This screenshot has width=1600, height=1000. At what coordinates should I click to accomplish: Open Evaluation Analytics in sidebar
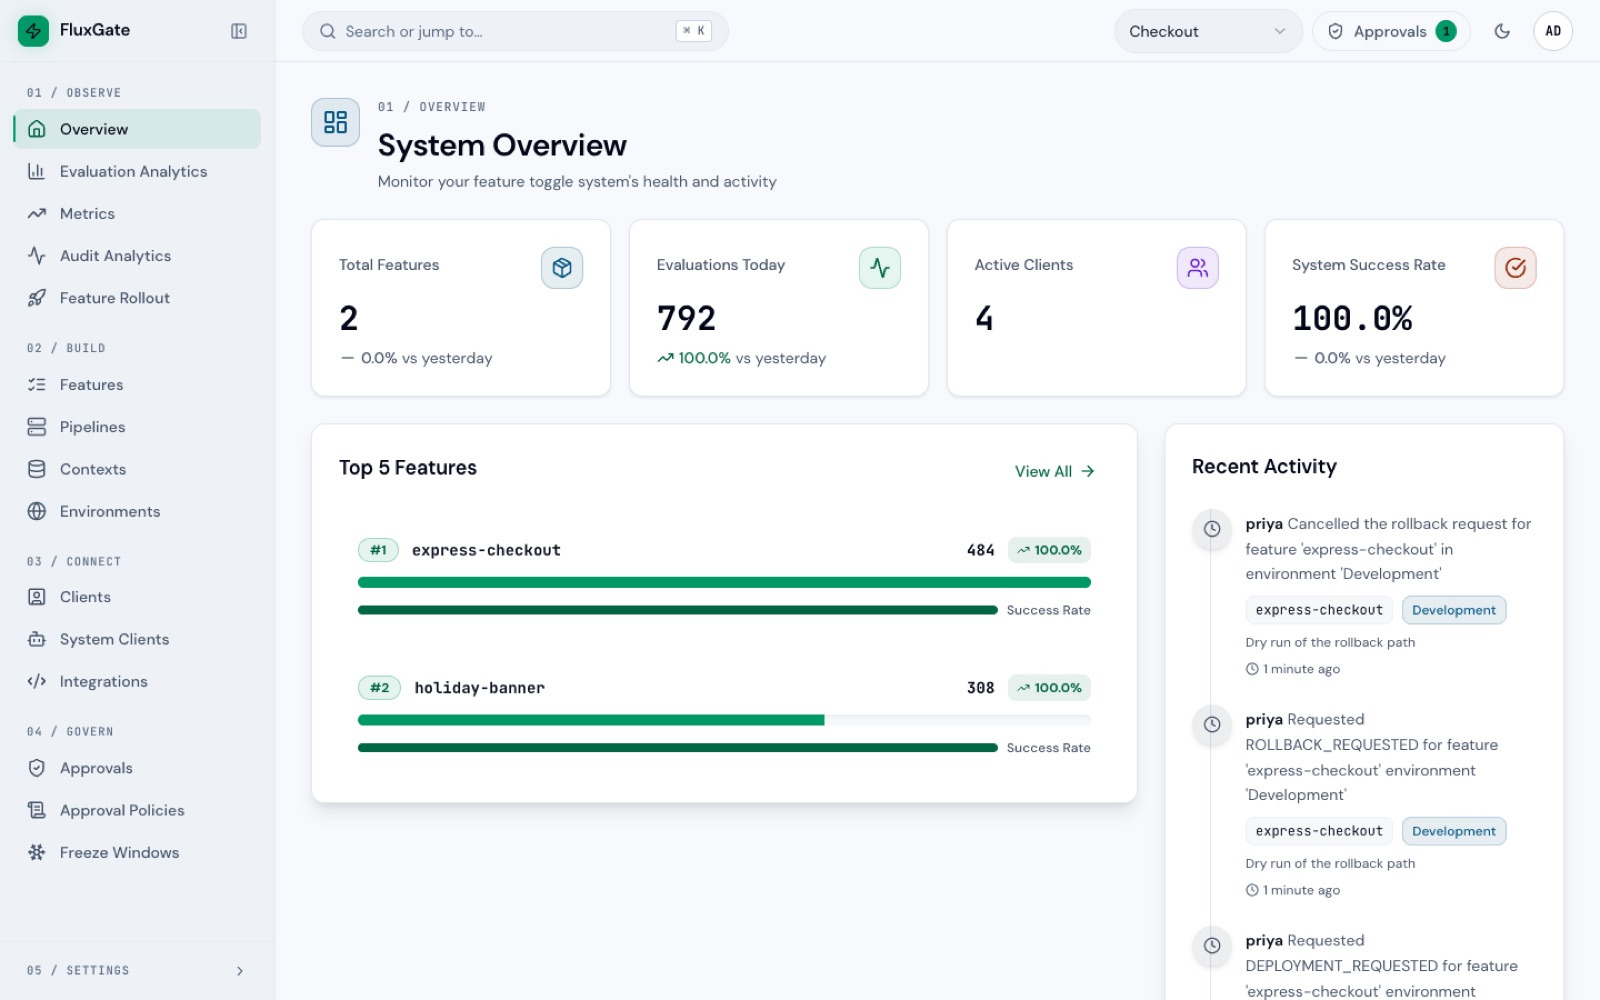click(137, 171)
